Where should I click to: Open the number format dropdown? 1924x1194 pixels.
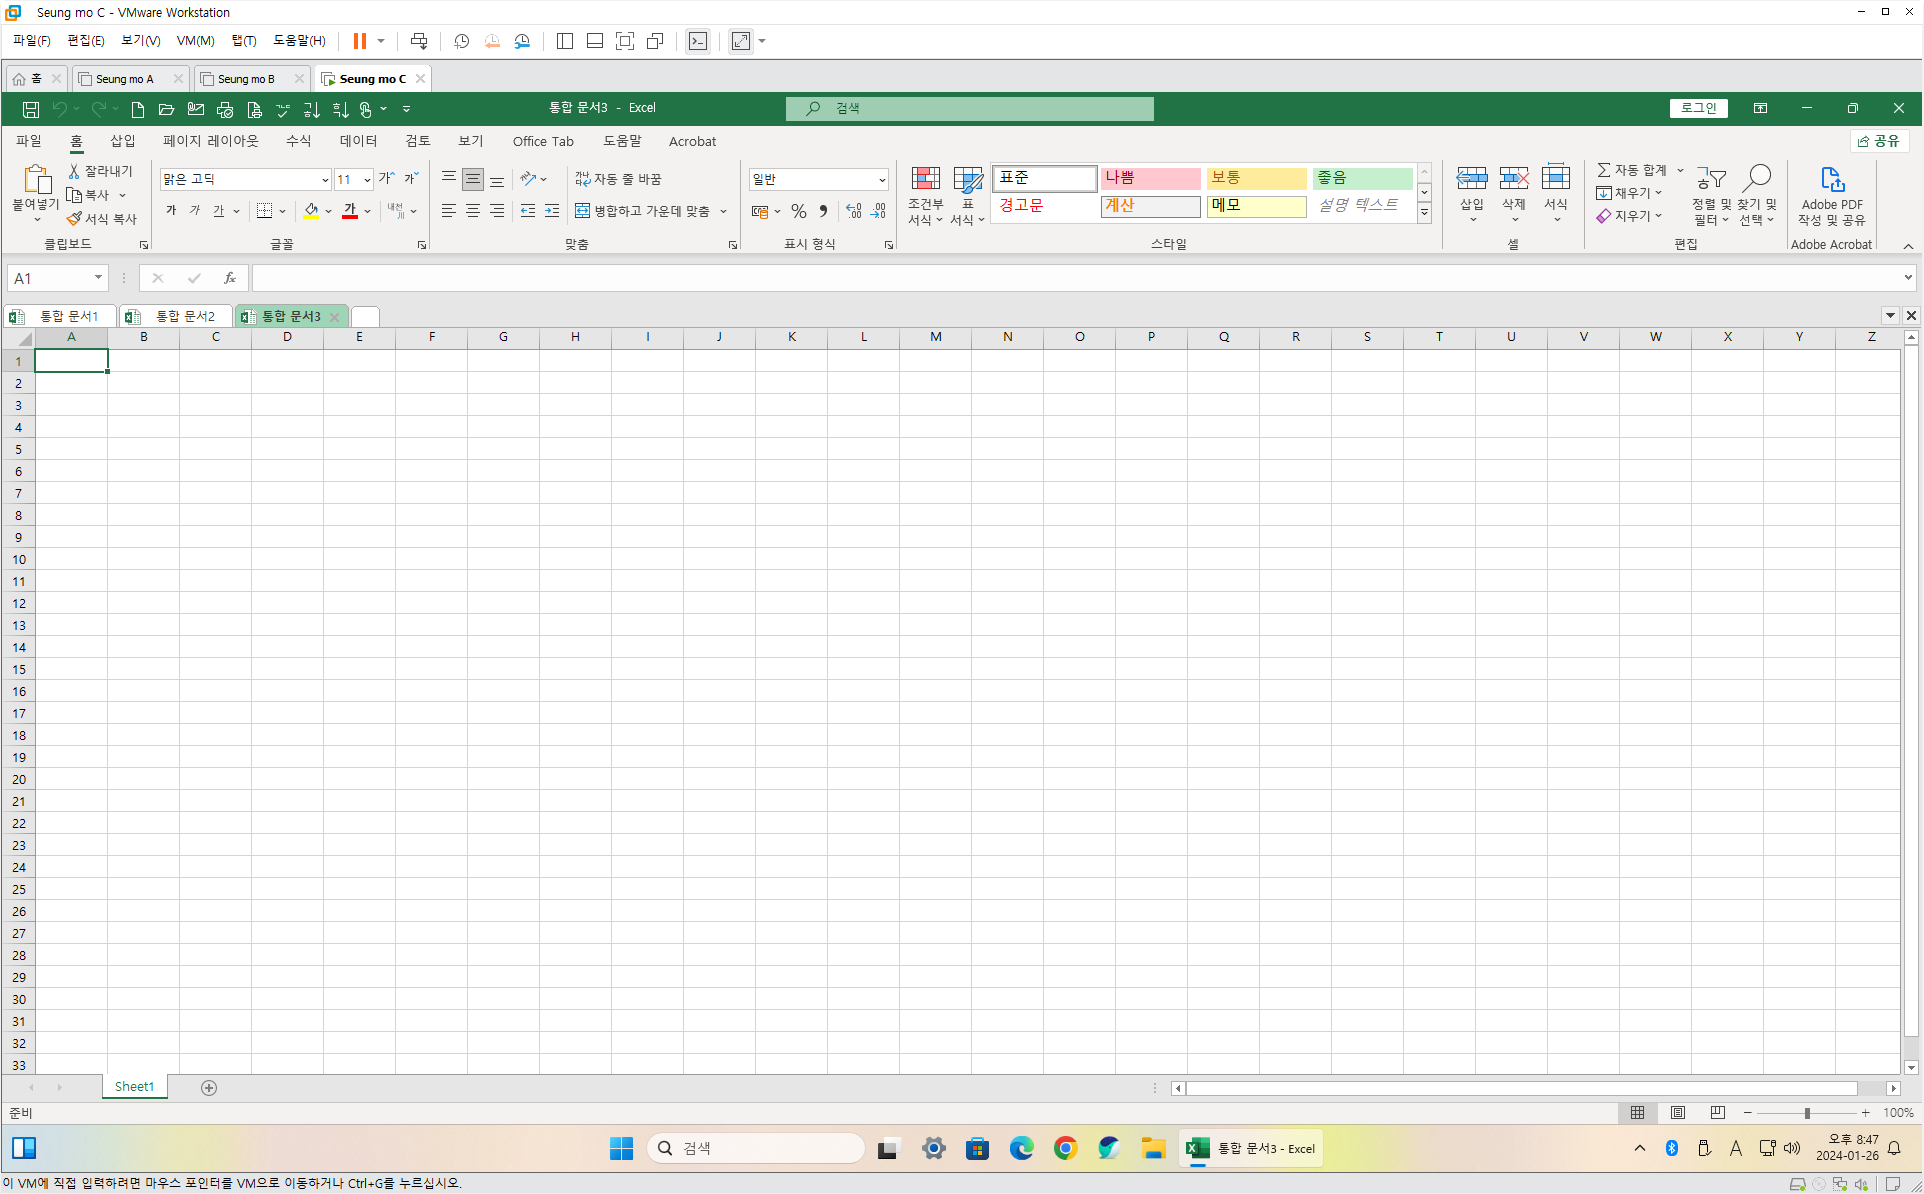coord(881,180)
